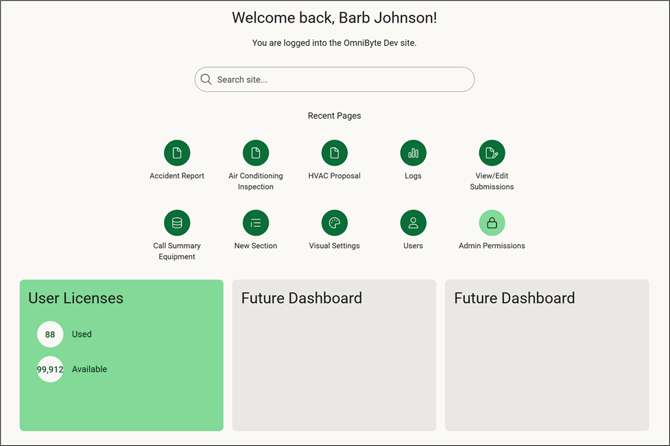The width and height of the screenshot is (670, 446).
Task: Click the 88 Used licenses badge
Action: 50,334
